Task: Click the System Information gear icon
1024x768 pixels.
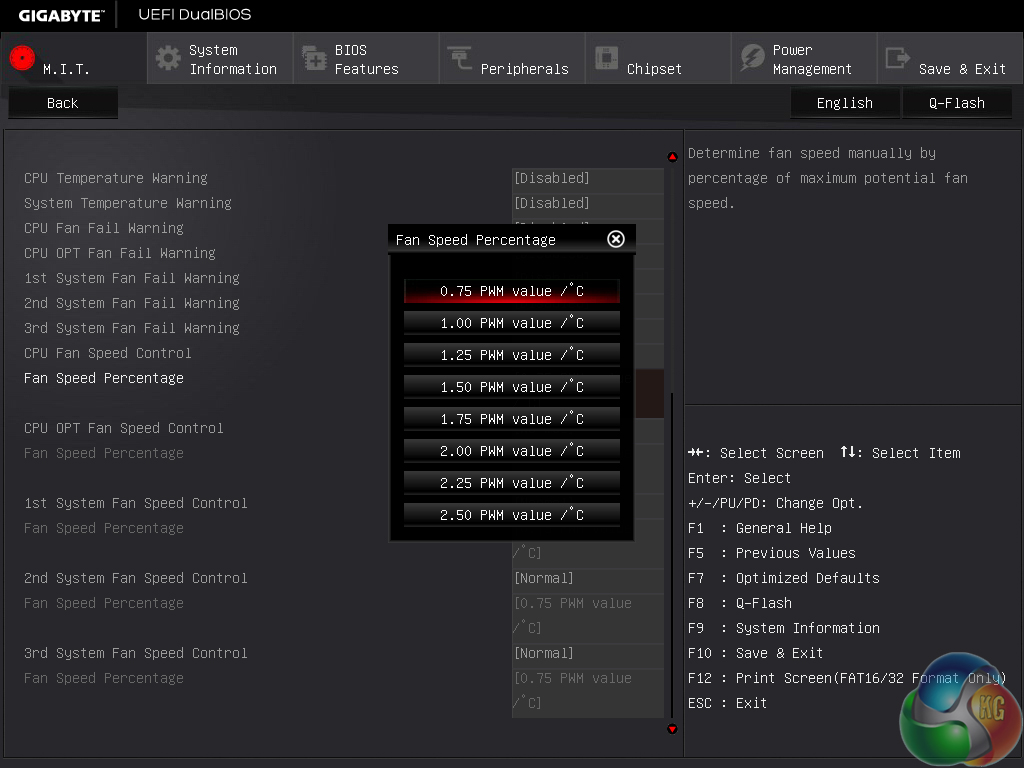Action: (168, 58)
